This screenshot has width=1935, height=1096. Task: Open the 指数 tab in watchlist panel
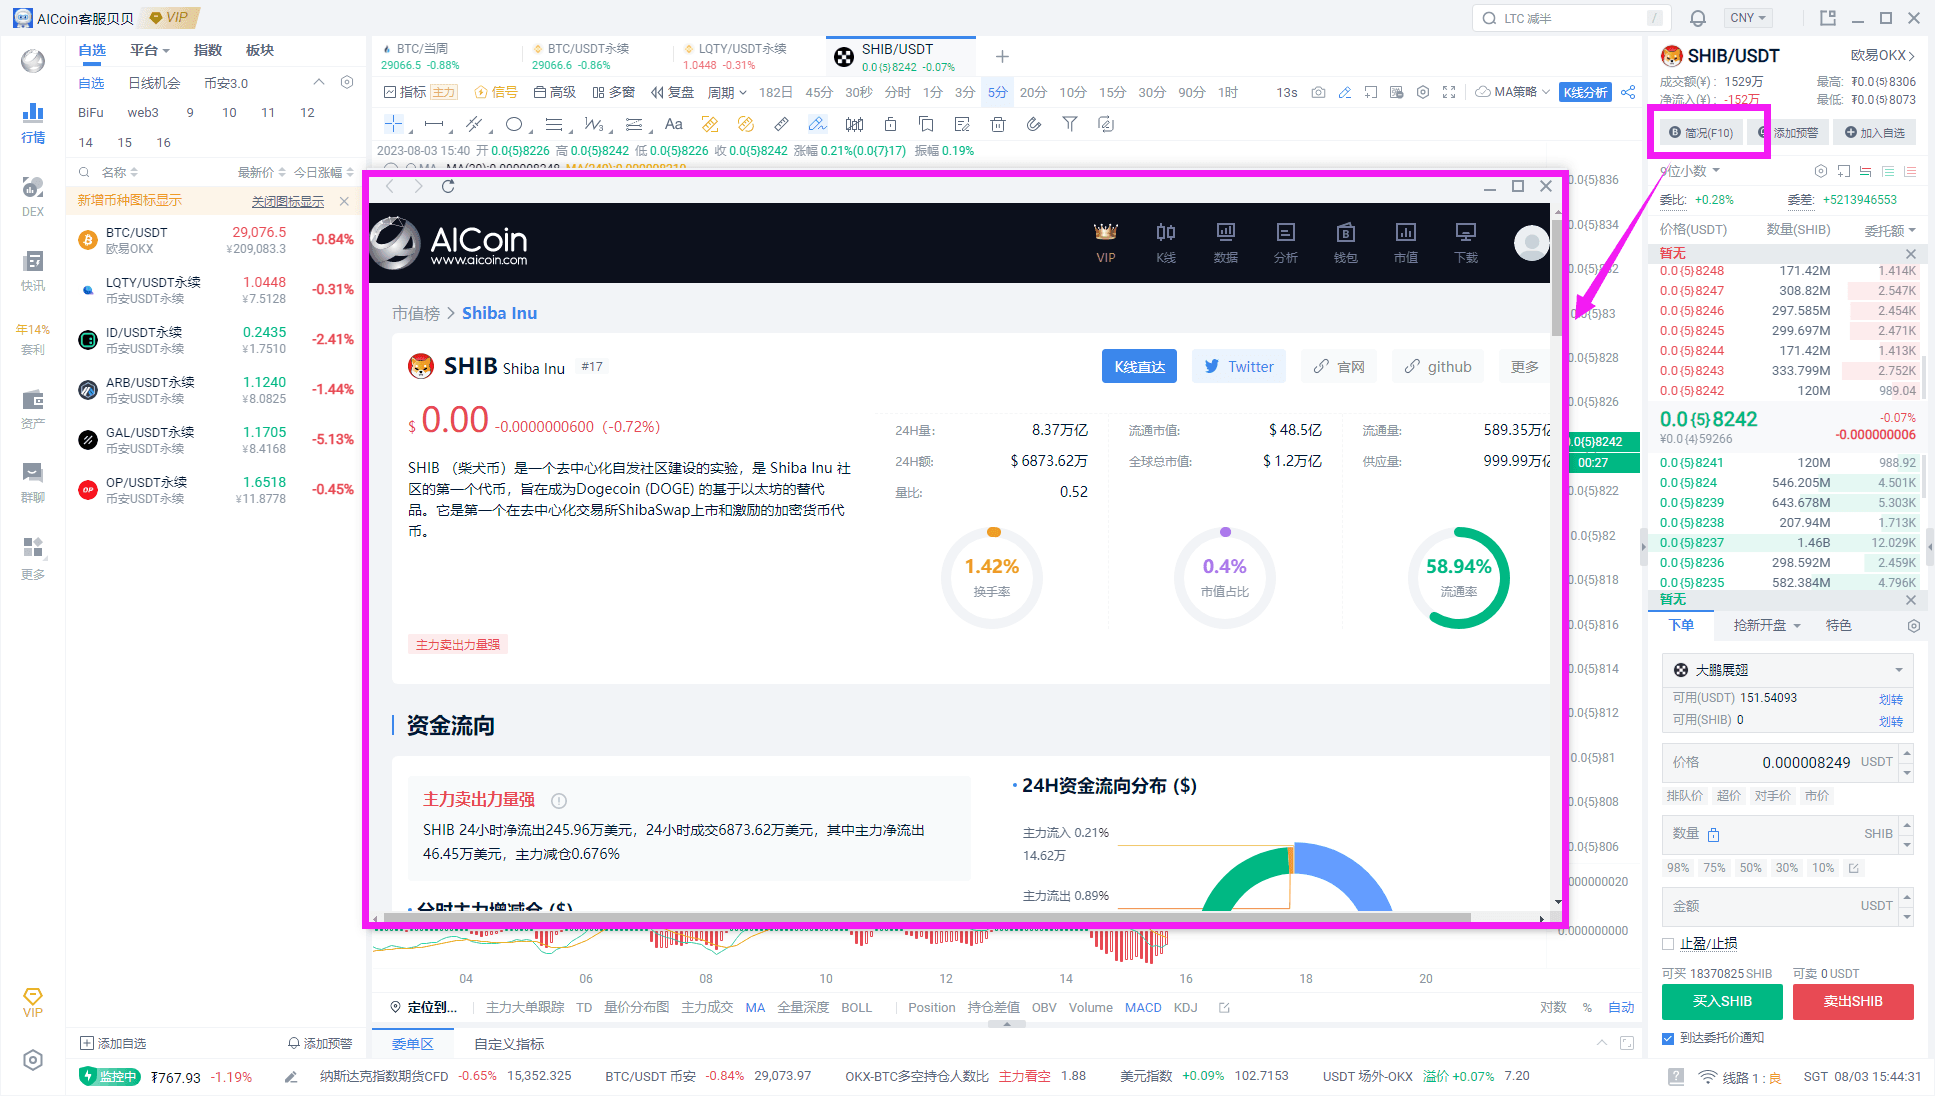tap(208, 50)
